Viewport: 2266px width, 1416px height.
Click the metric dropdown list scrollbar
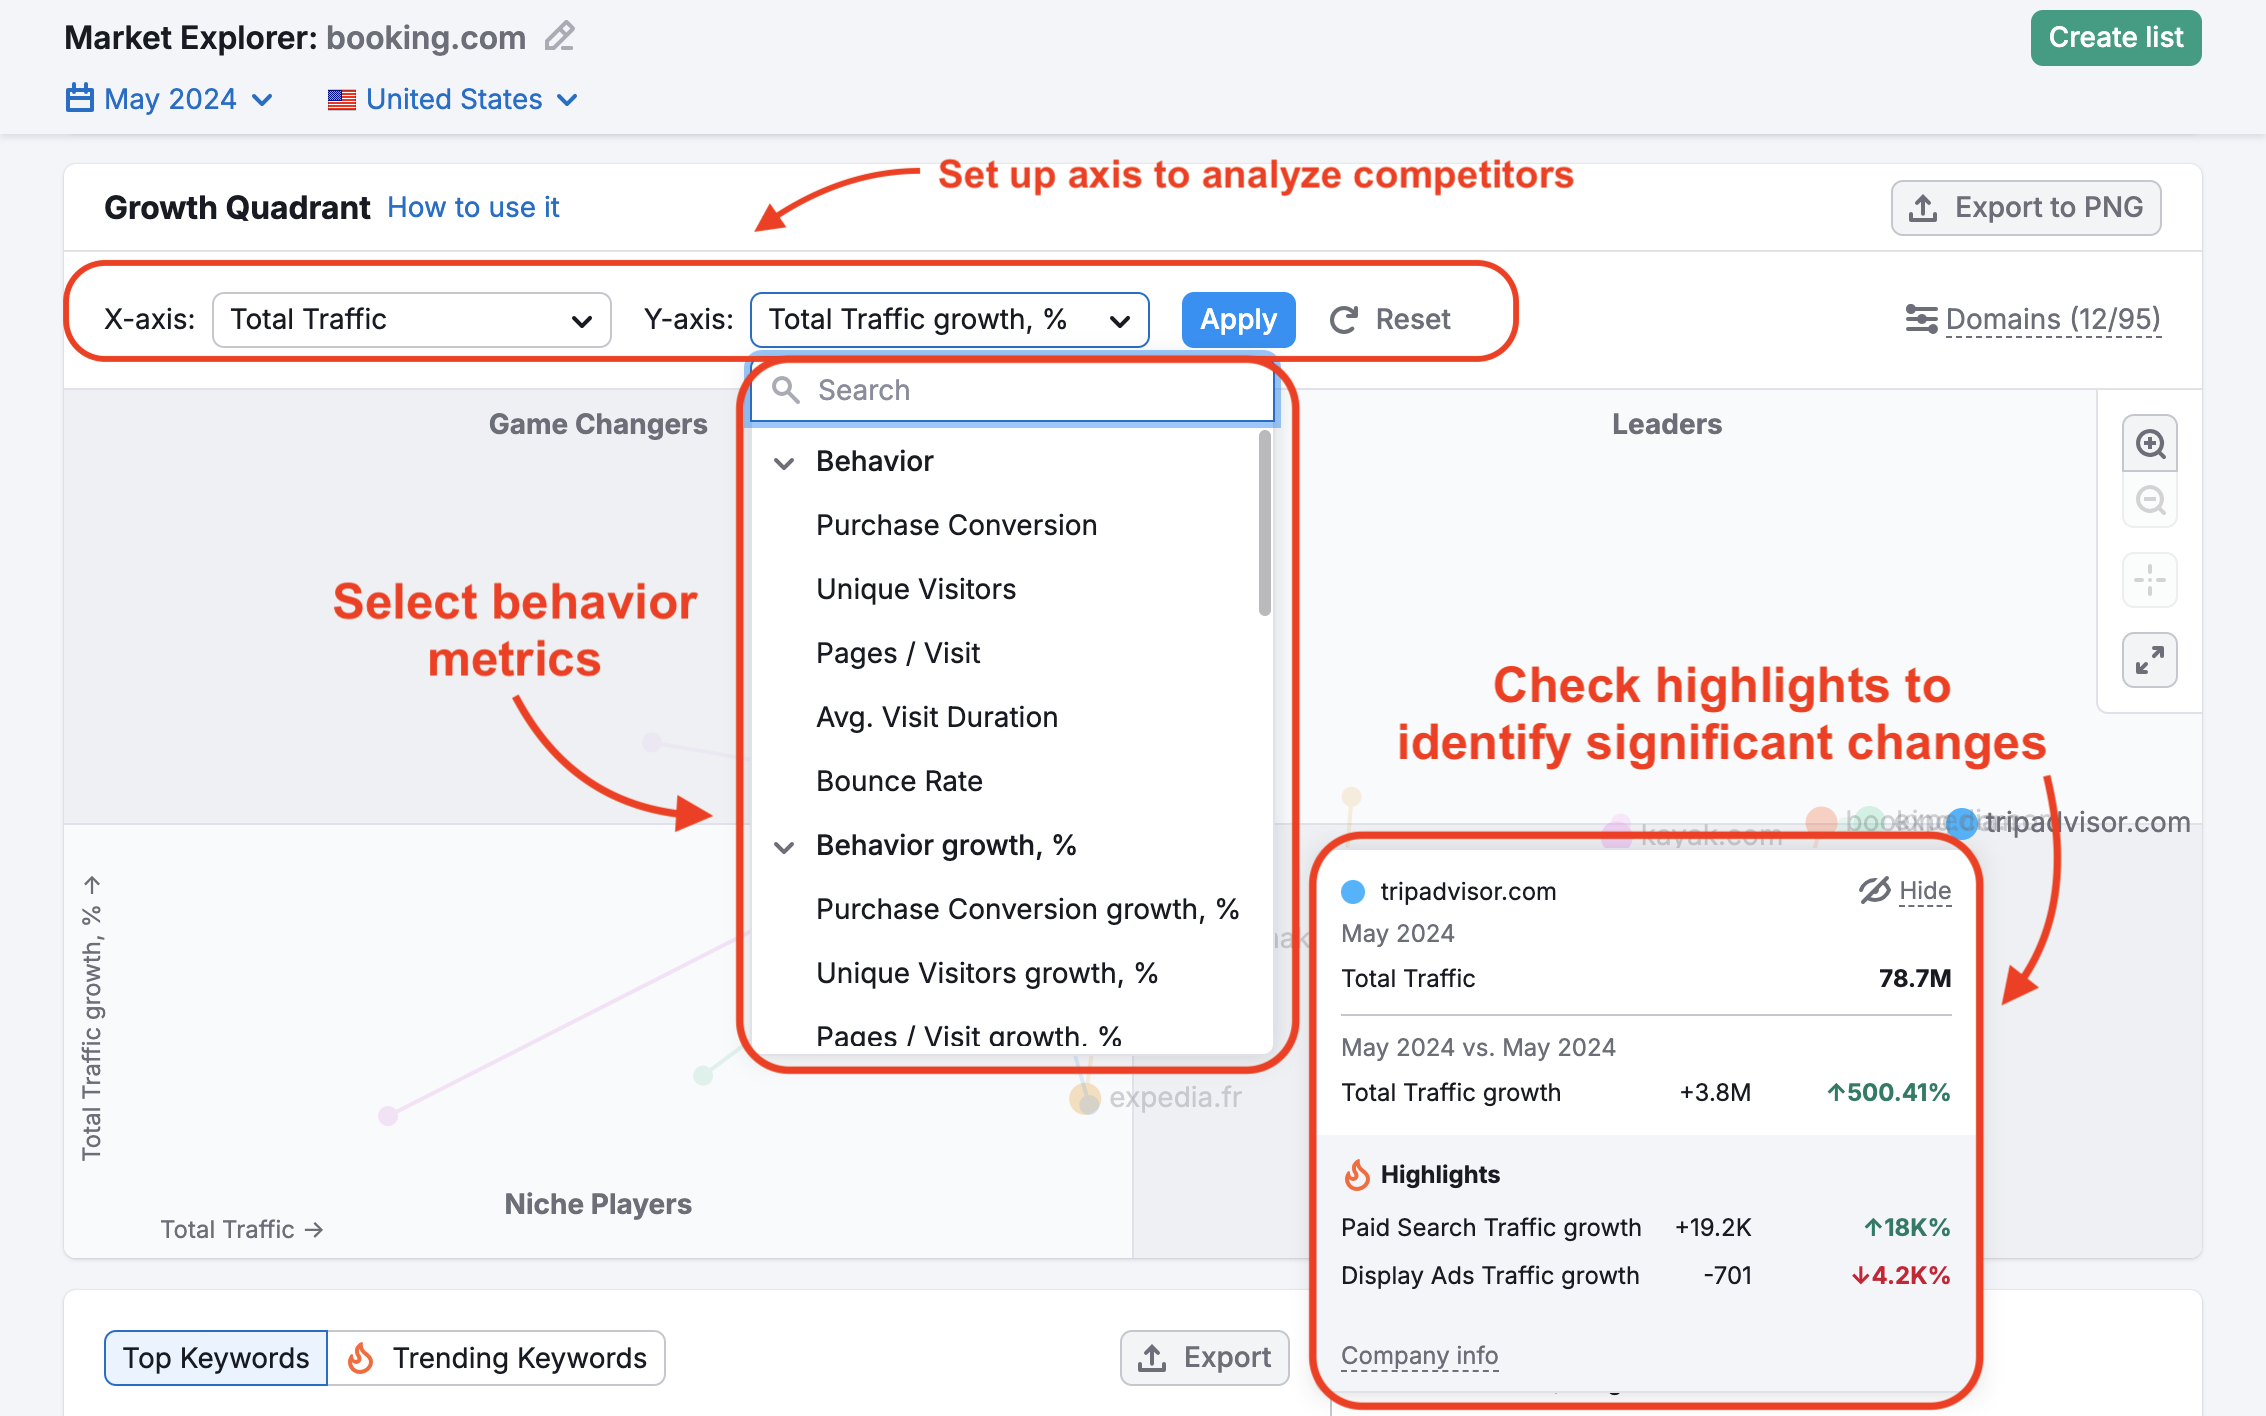[x=1264, y=523]
